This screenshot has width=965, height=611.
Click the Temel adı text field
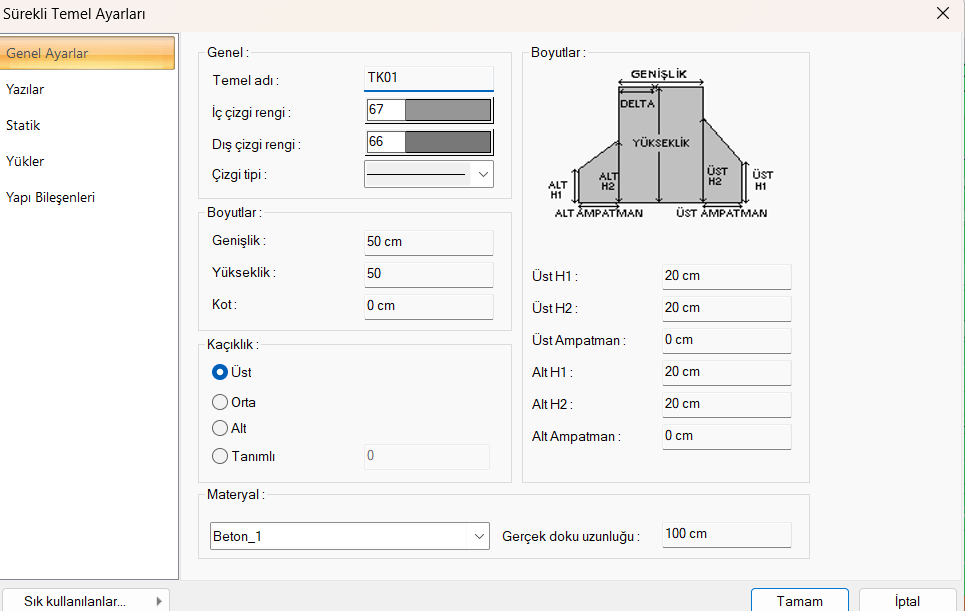click(x=428, y=78)
